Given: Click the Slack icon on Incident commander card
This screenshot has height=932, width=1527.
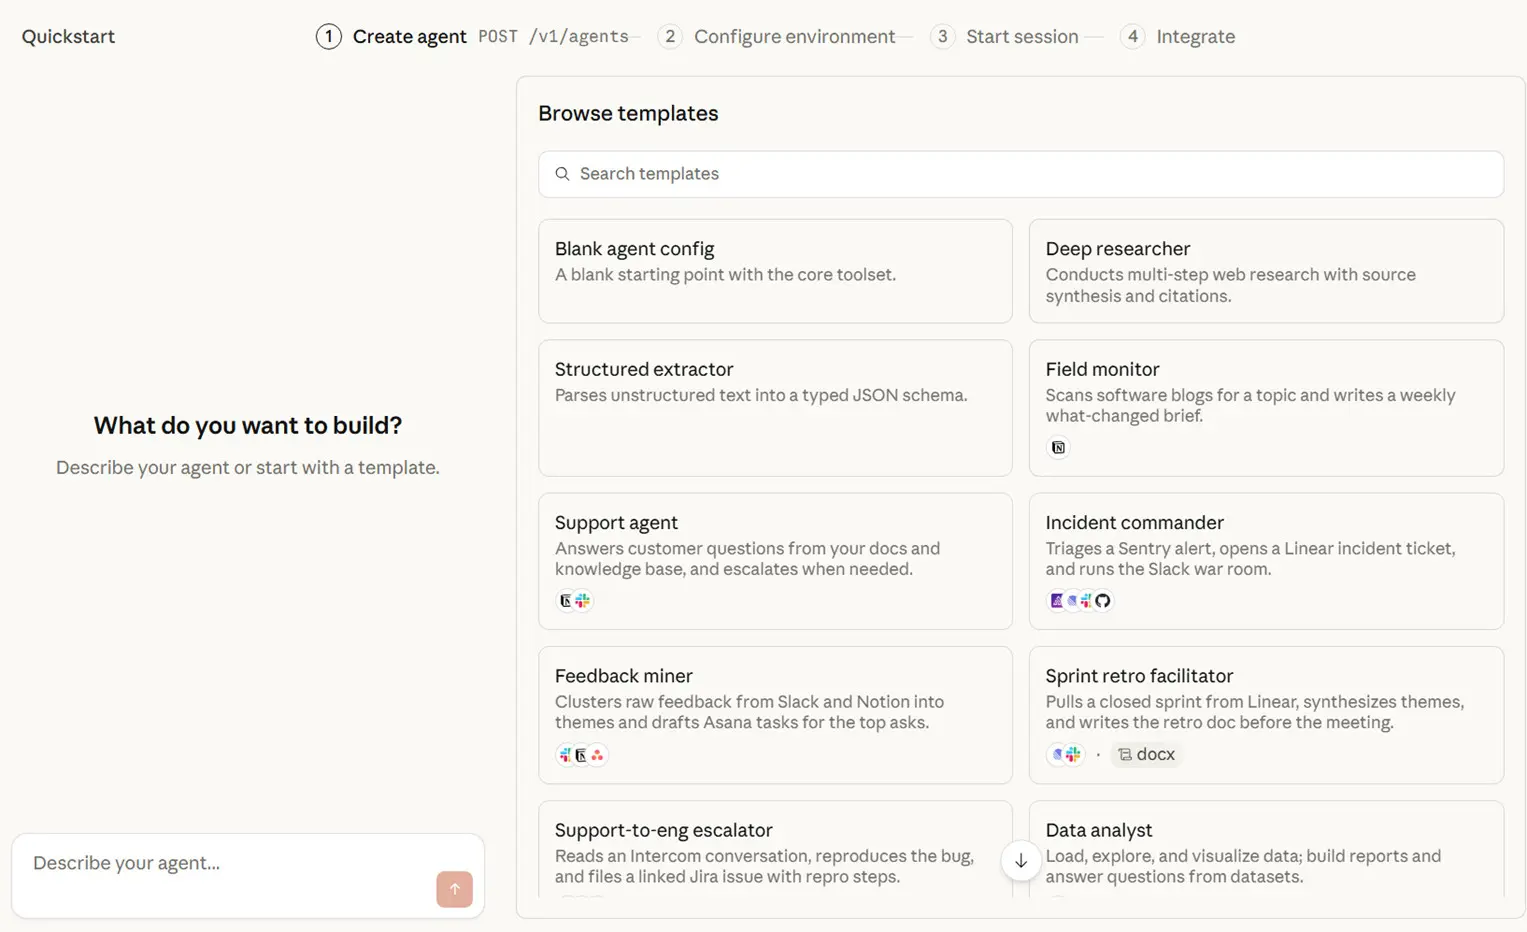Looking at the screenshot, I should [x=1086, y=601].
